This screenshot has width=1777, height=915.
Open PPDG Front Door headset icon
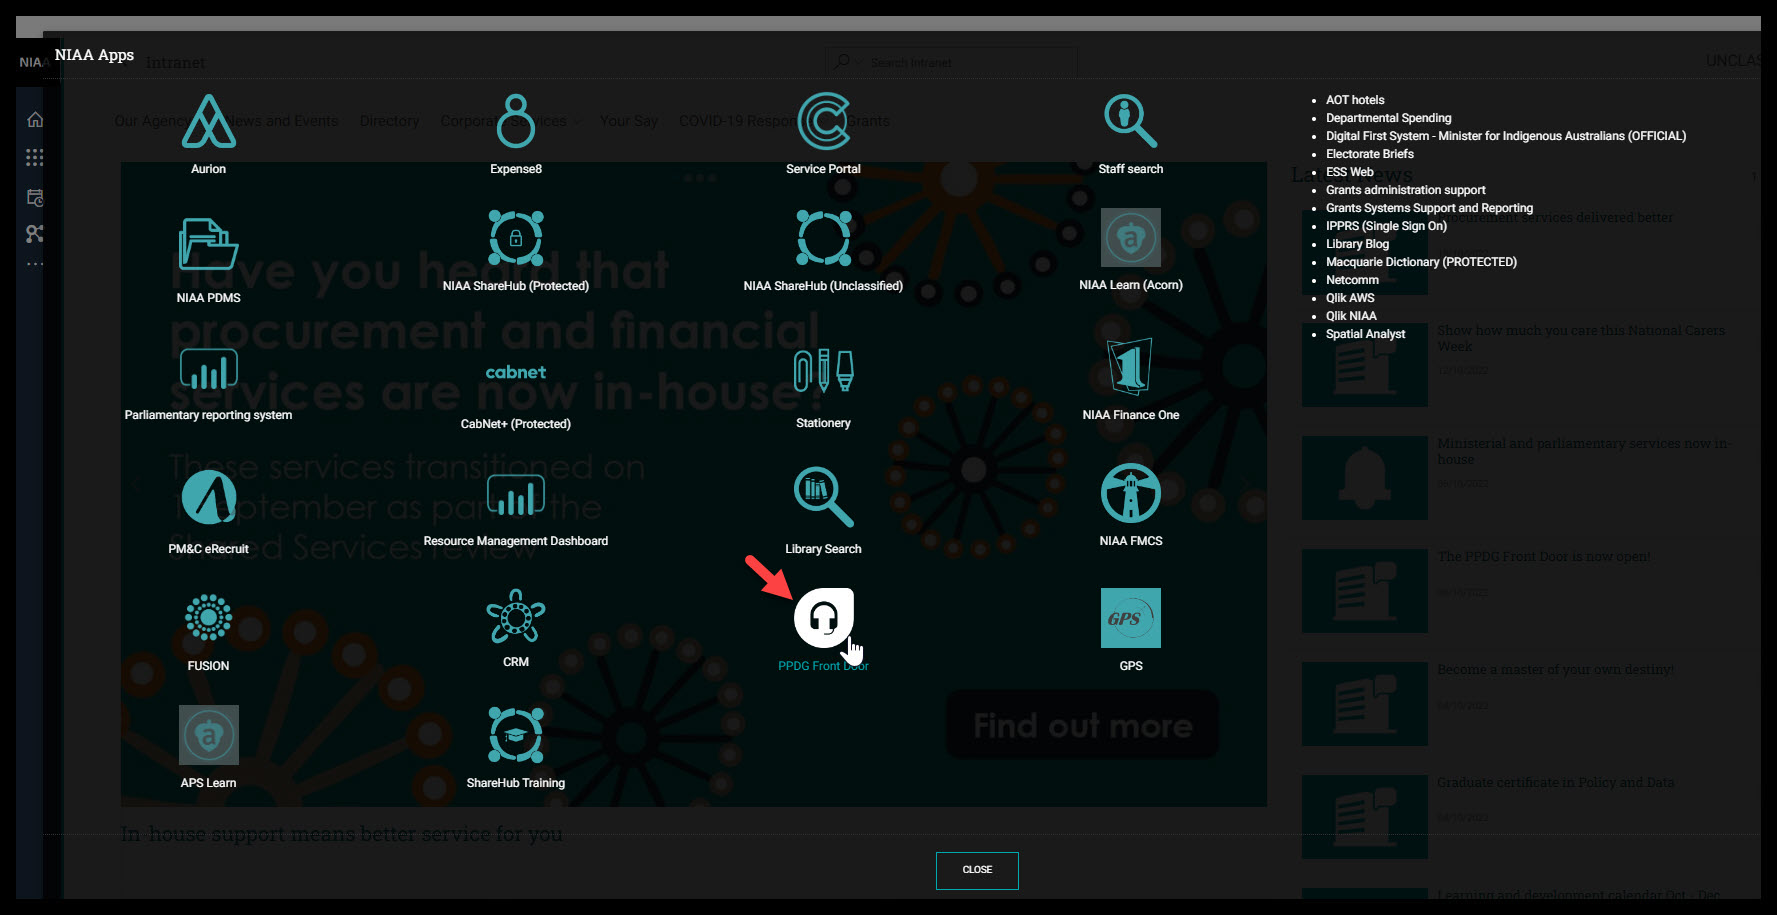[823, 618]
